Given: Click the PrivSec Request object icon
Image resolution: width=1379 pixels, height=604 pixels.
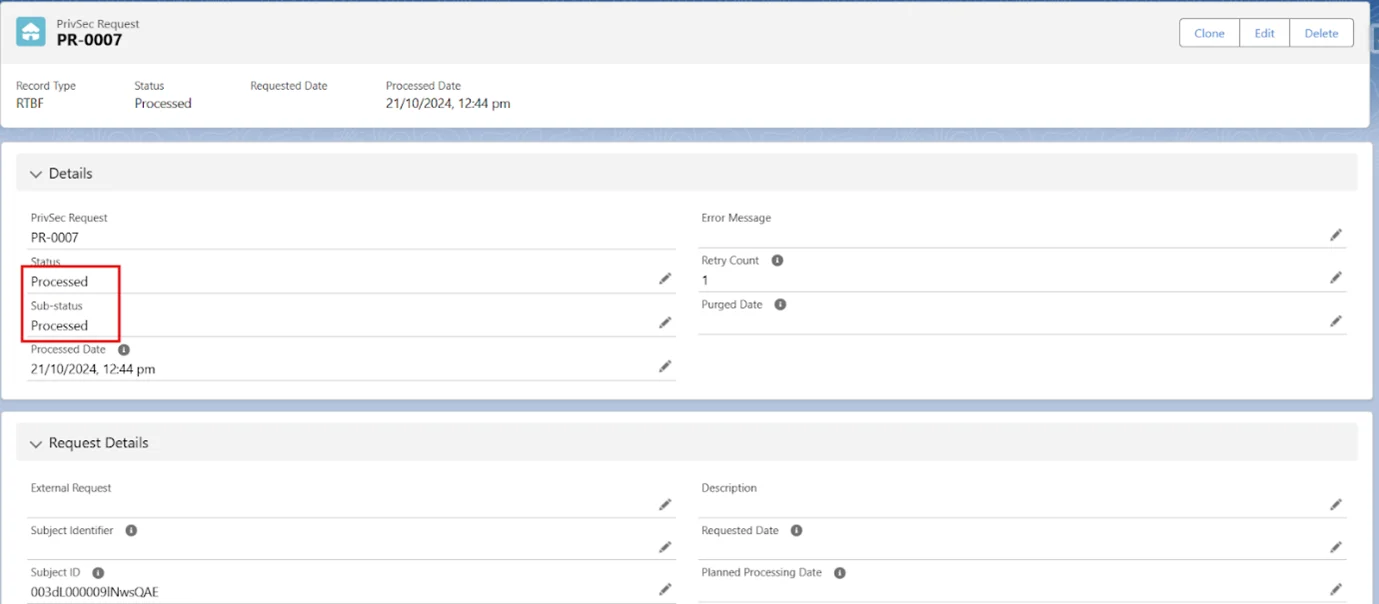Looking at the screenshot, I should click(x=31, y=32).
